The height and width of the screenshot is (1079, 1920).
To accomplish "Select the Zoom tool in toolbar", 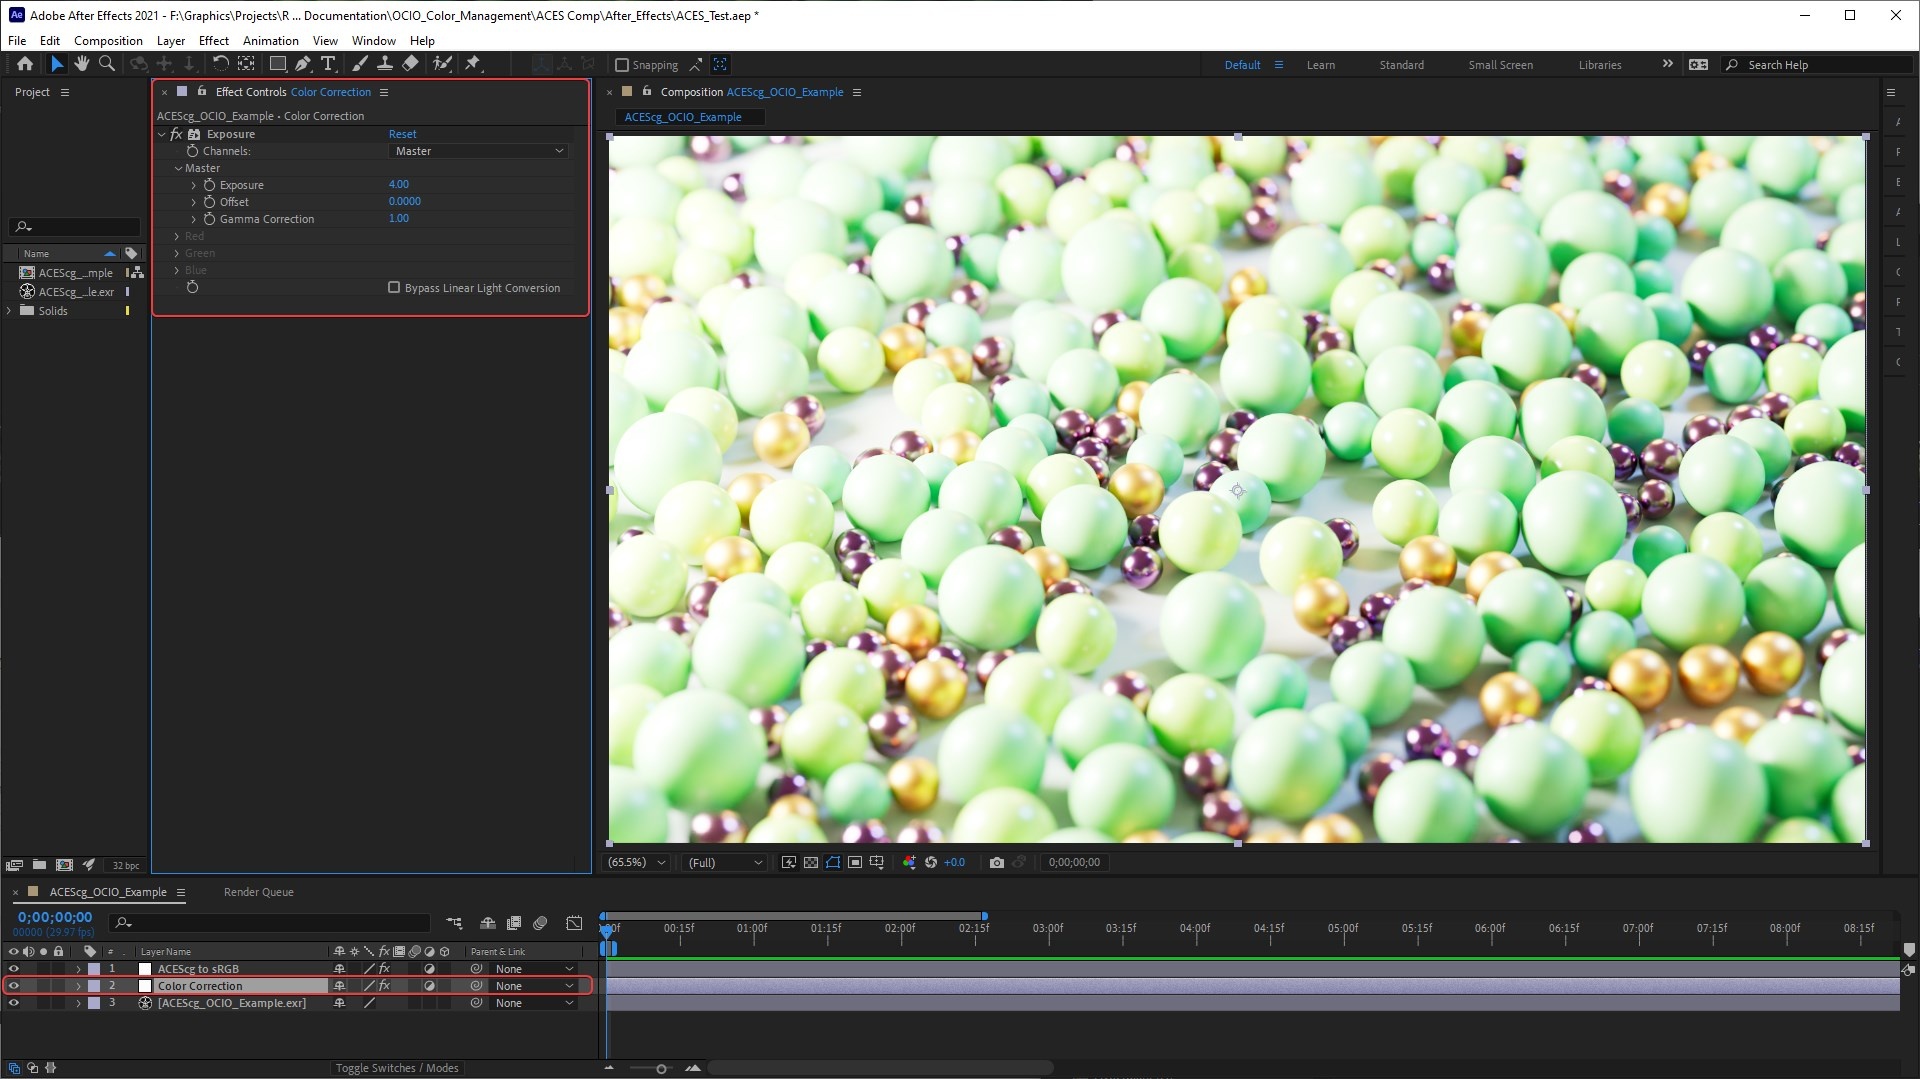I will 107,64.
